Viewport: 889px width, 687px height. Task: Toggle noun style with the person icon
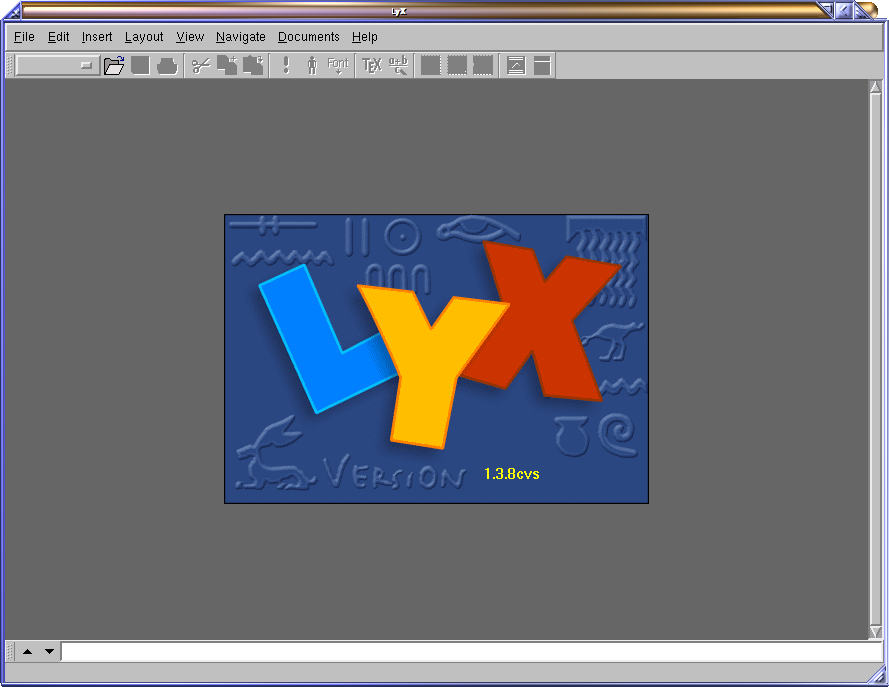pyautogui.click(x=312, y=66)
